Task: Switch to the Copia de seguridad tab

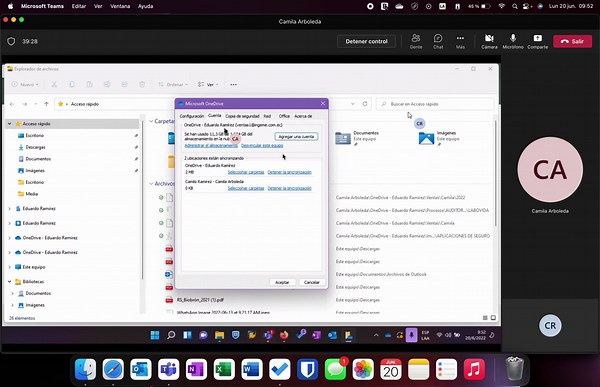Action: 242,116
